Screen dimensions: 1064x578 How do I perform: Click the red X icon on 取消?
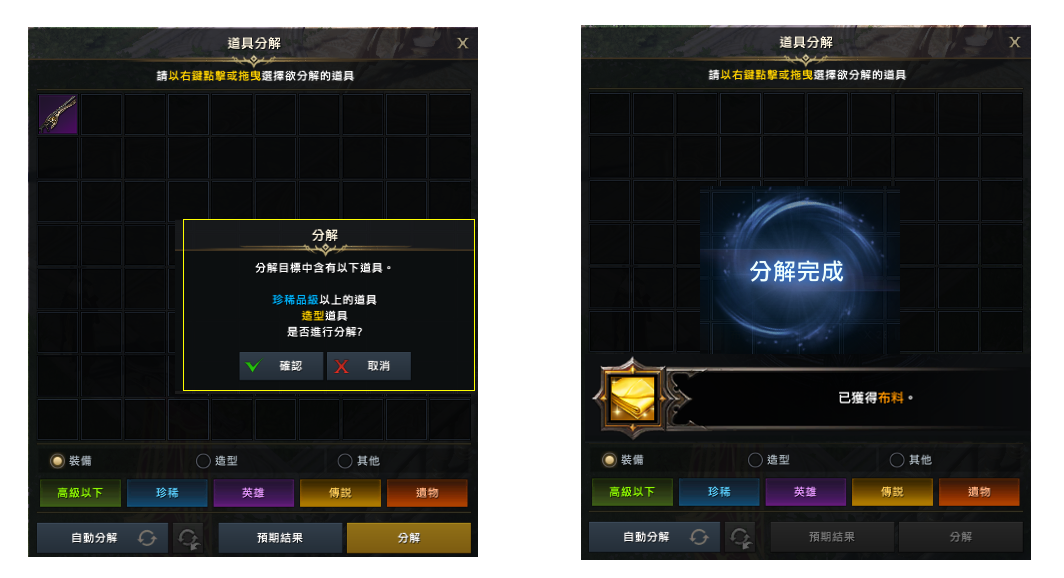coord(341,366)
